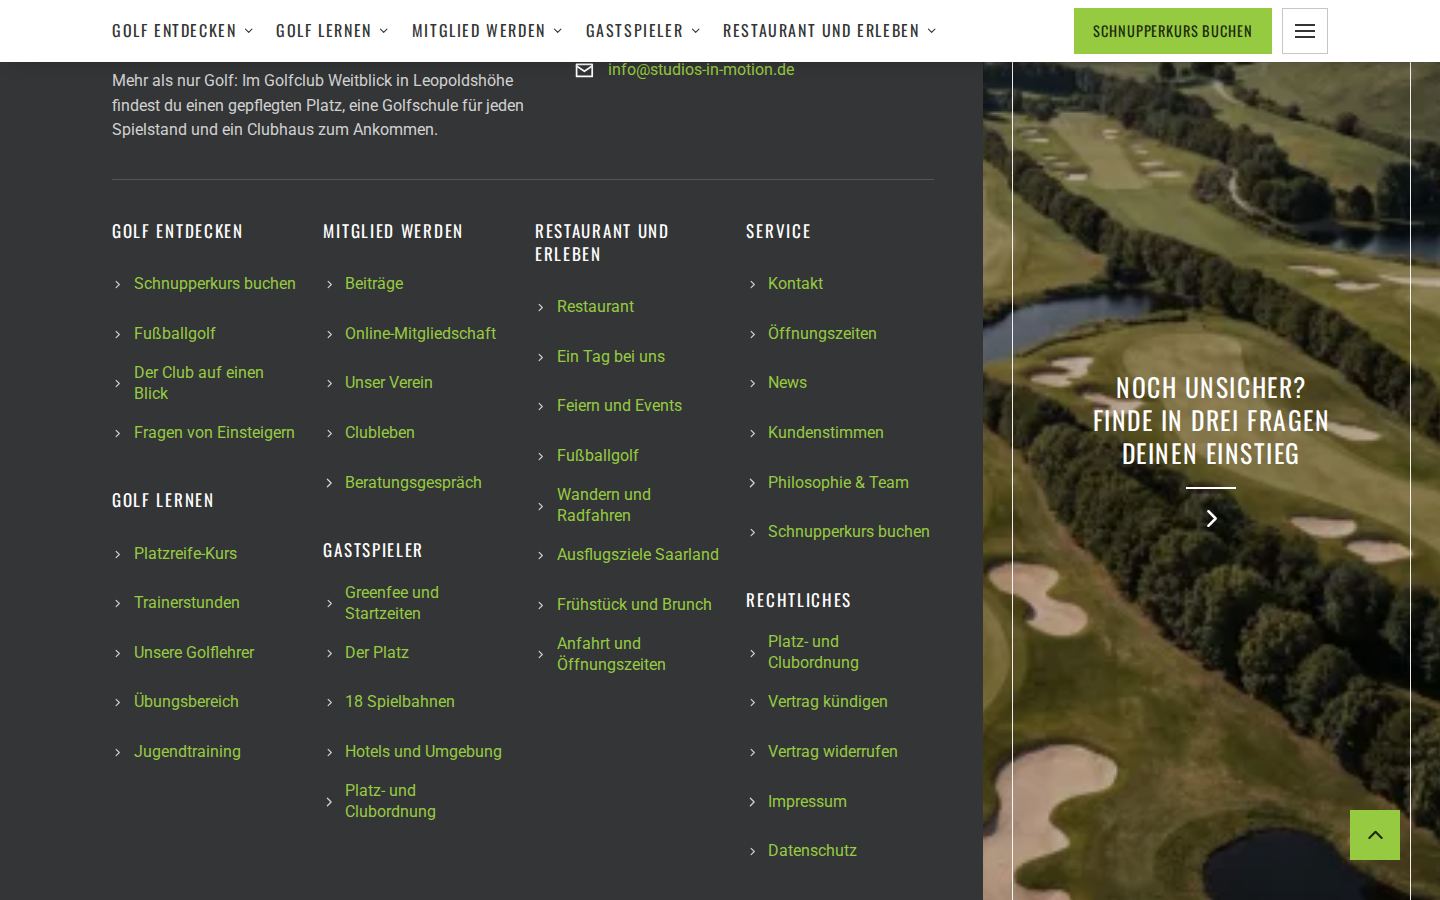Open 'Unser Verein' link
The image size is (1440, 900).
pos(389,382)
